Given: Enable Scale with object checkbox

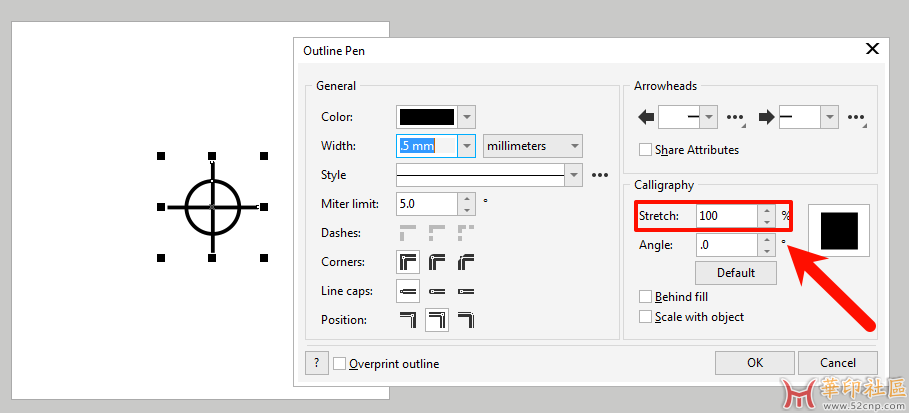Looking at the screenshot, I should tap(646, 317).
